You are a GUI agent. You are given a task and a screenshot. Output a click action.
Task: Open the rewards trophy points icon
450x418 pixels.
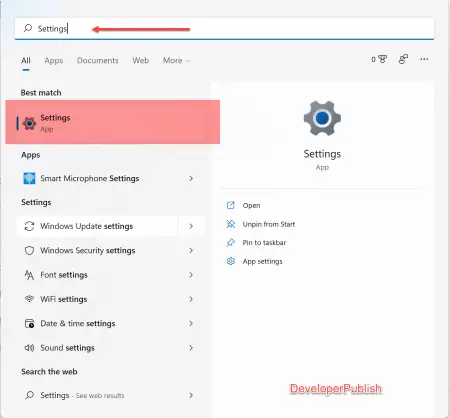point(379,60)
